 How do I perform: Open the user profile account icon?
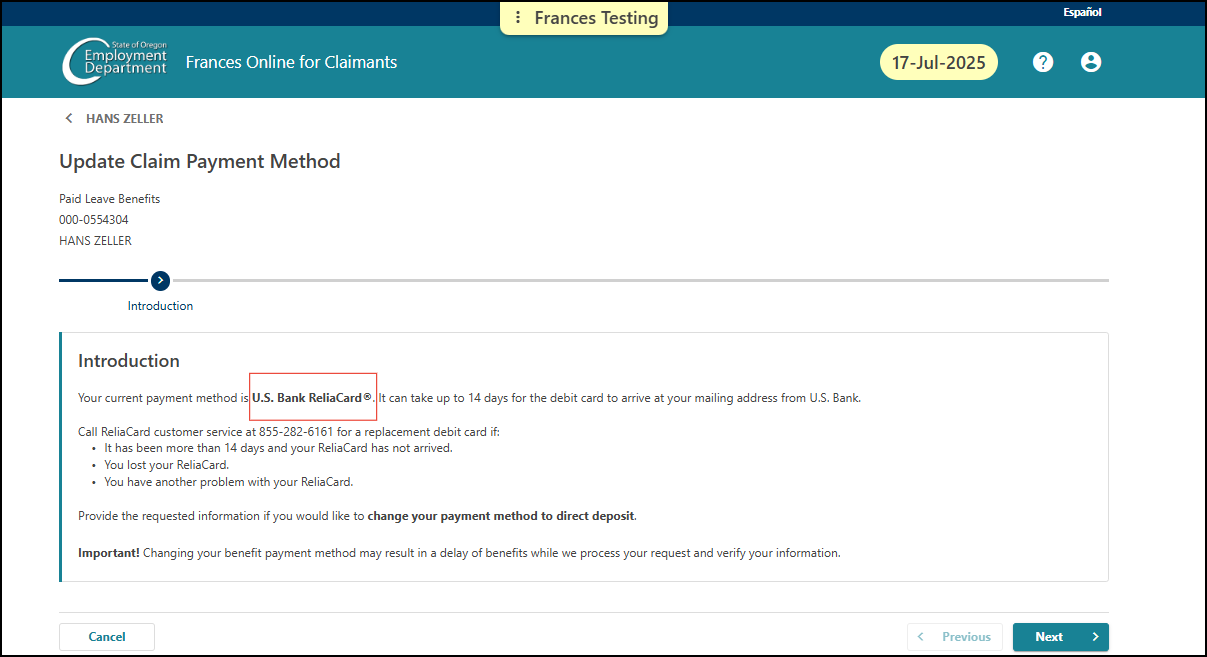point(1091,62)
